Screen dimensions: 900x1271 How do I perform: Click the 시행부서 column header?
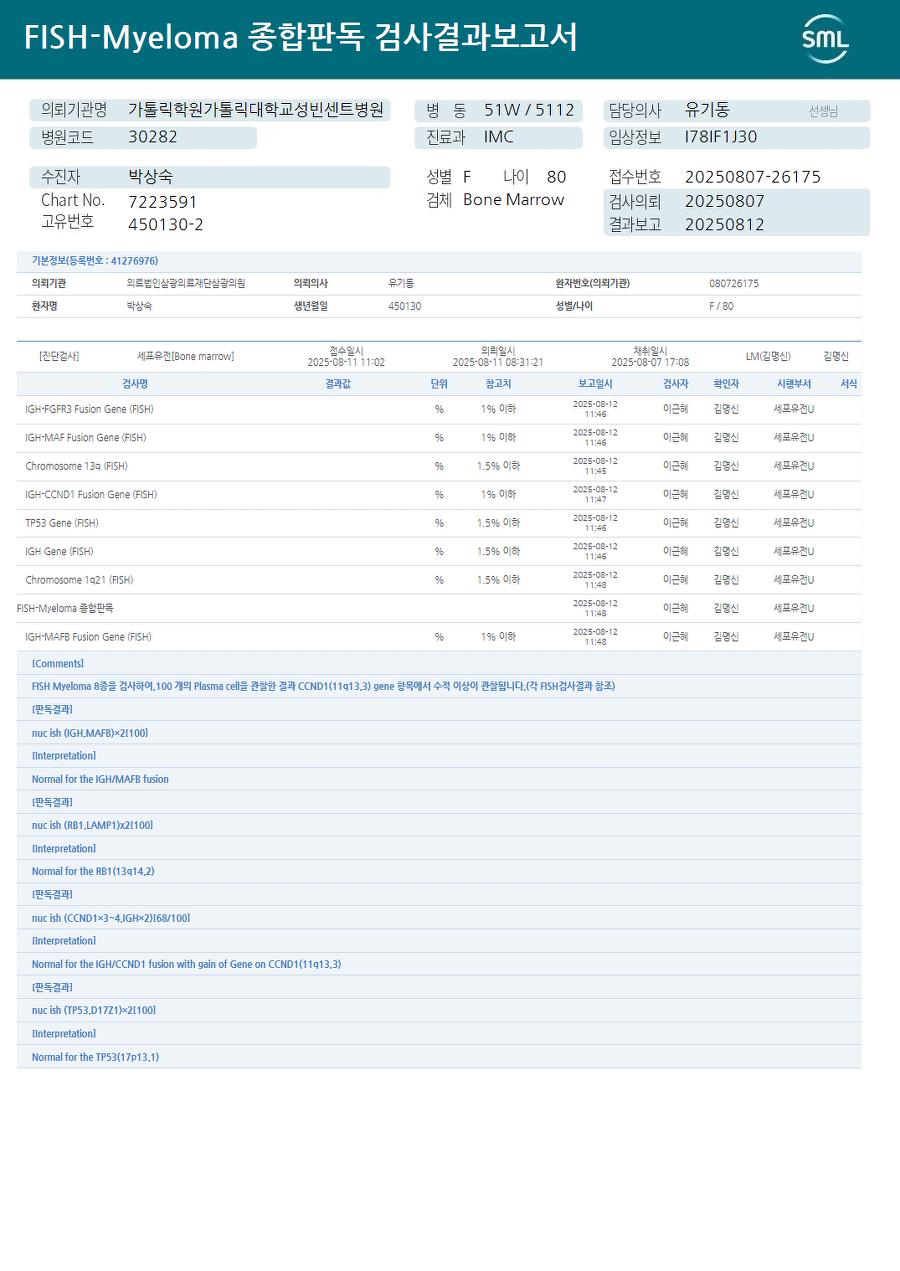point(794,384)
